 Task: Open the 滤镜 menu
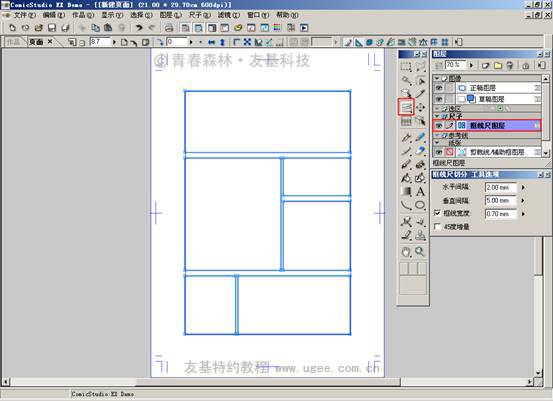229,15
